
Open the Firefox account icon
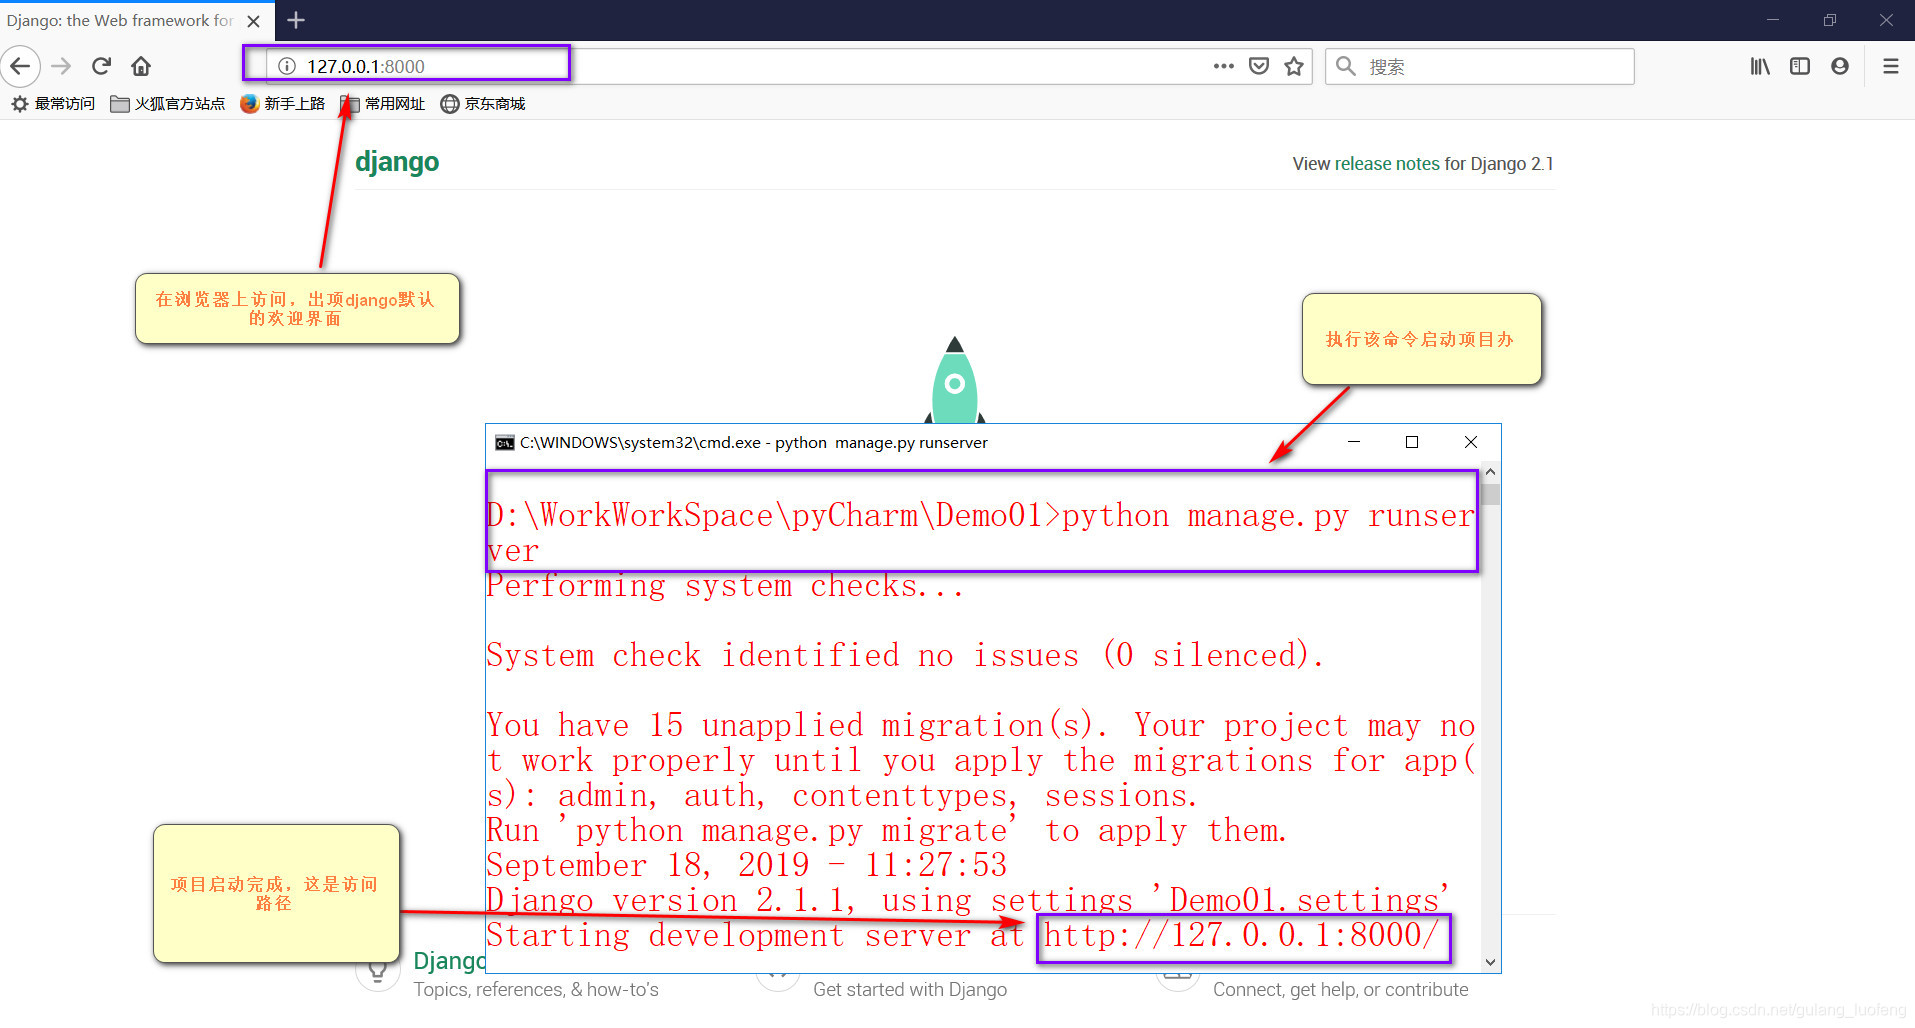click(x=1840, y=66)
